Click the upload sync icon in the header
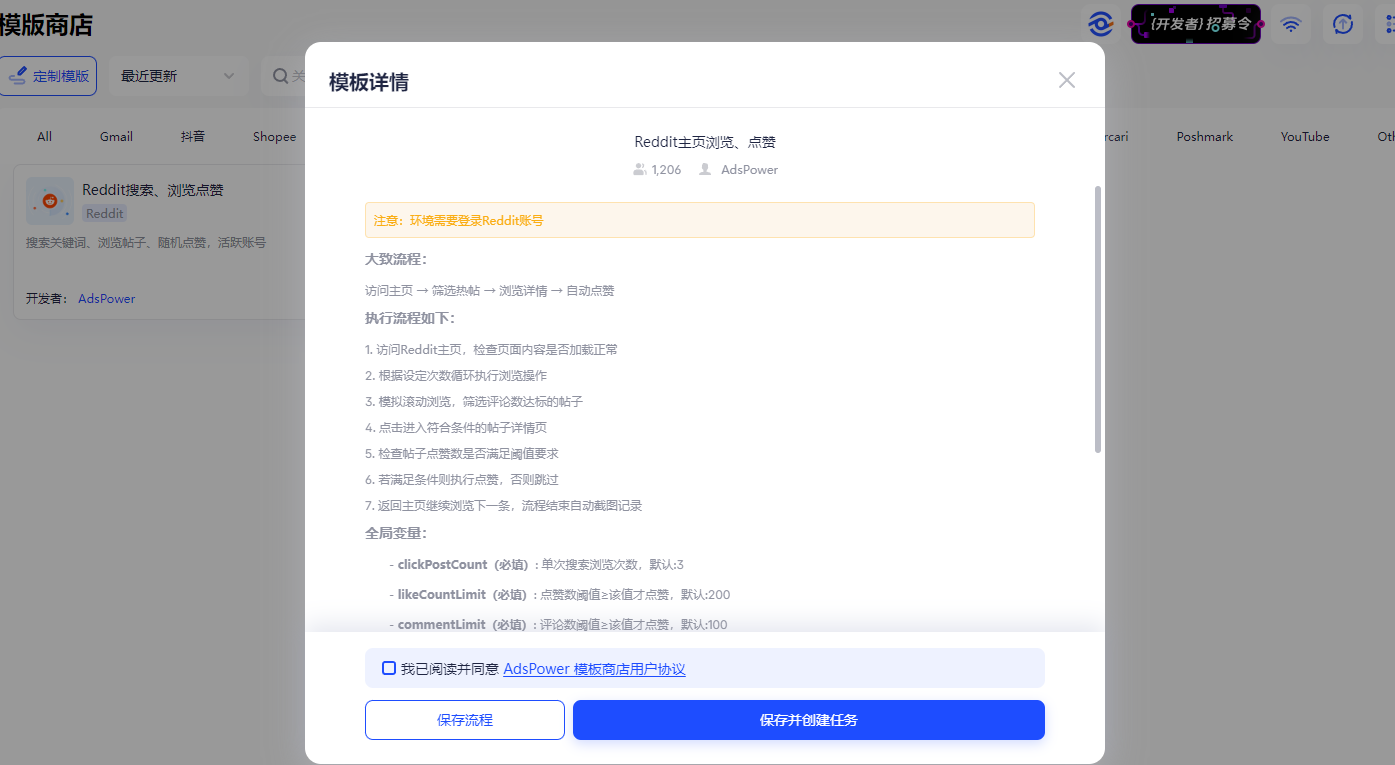This screenshot has height=765, width=1395. [x=1343, y=24]
